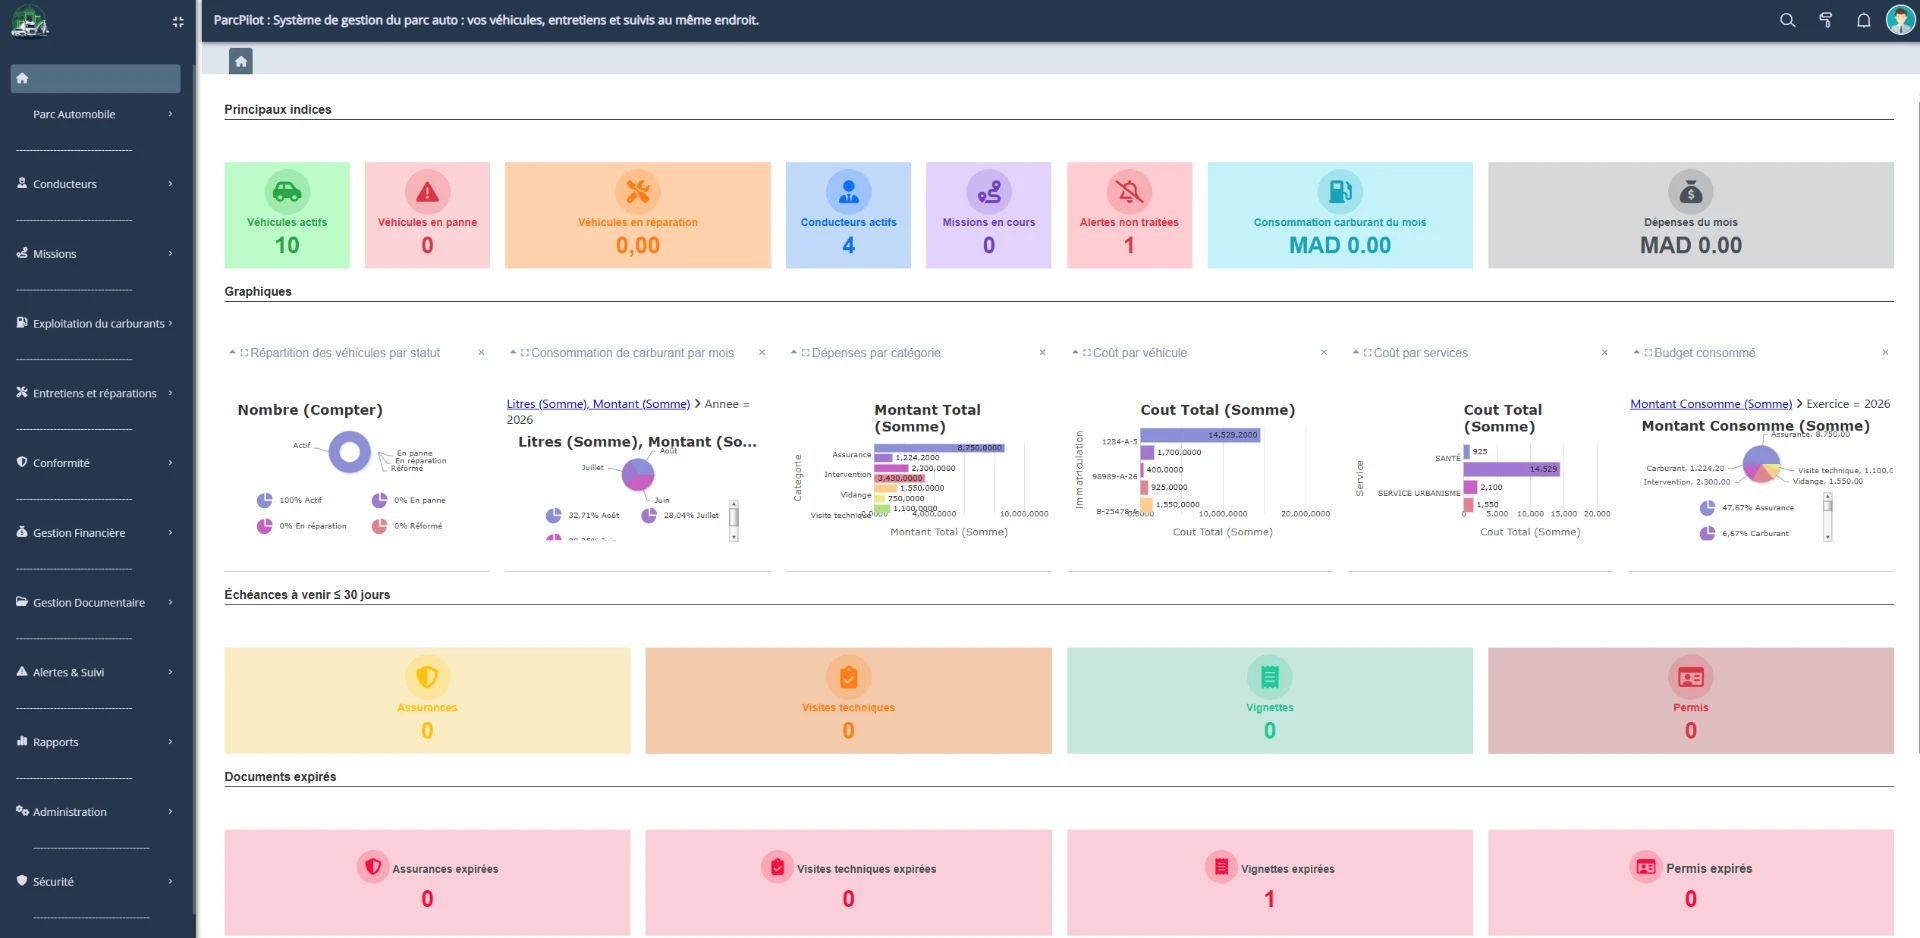
Task: Open the notifications bell
Action: tap(1863, 20)
